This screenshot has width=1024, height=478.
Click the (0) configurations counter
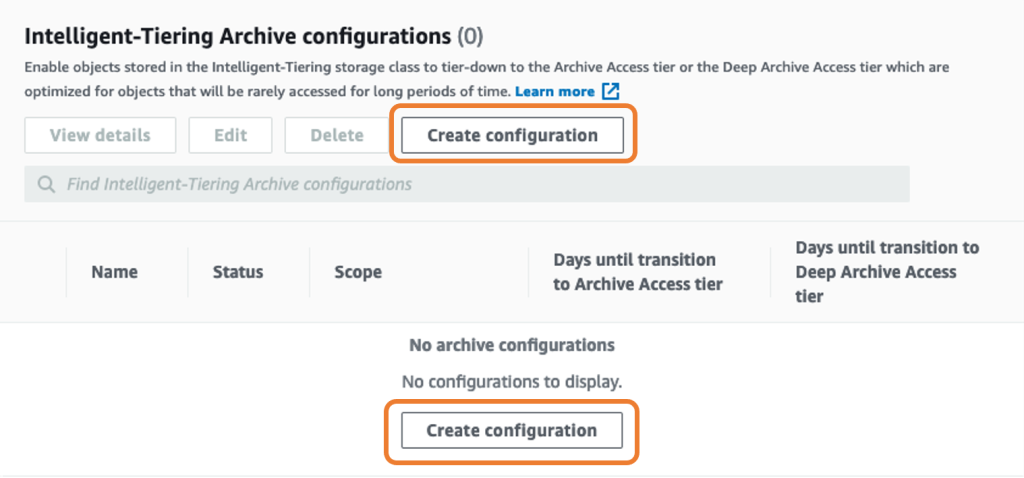[470, 37]
